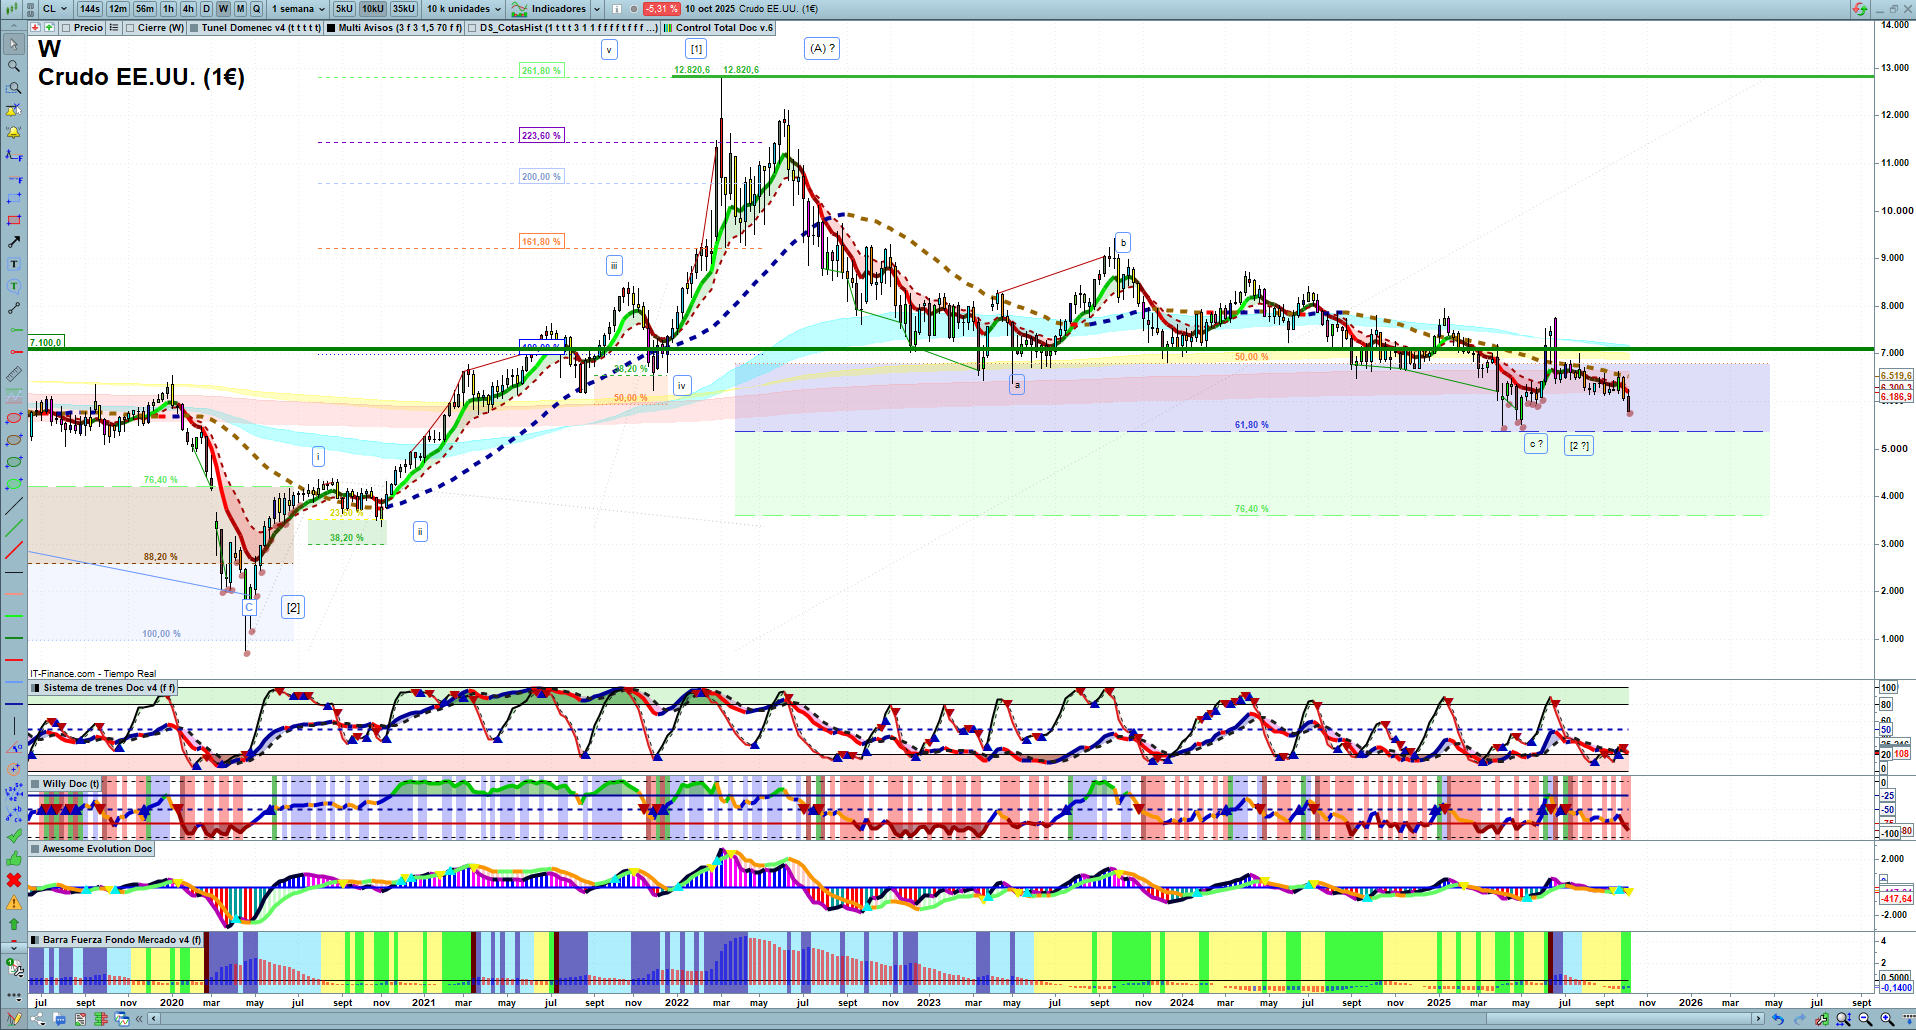
Task: Toggle the Willy Doc panel square
Action: coord(36,784)
